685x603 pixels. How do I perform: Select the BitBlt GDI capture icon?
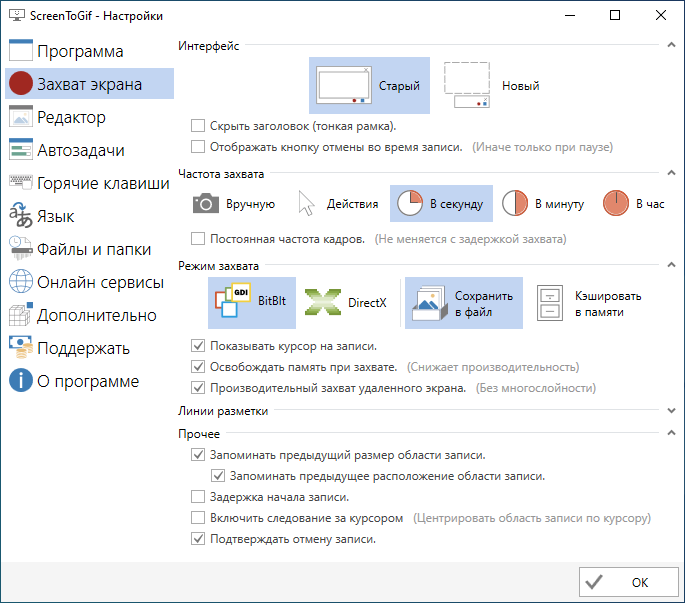(x=232, y=300)
